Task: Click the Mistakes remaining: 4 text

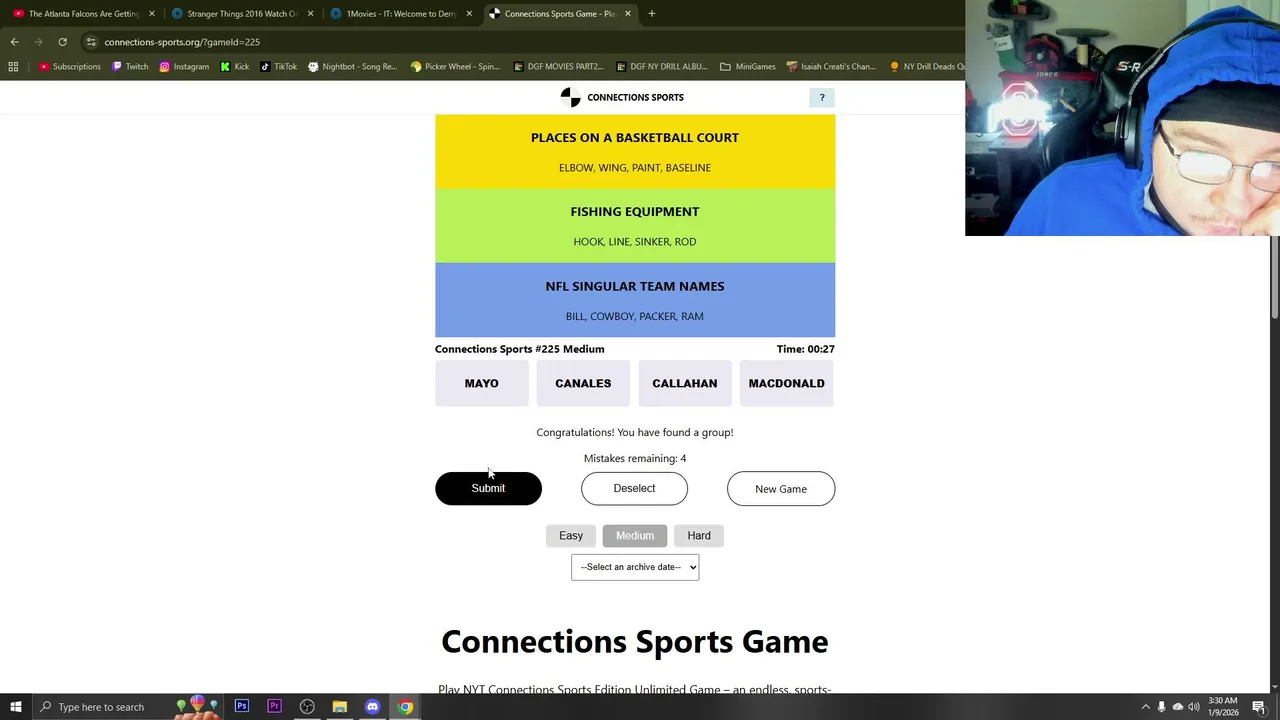Action: click(x=635, y=458)
